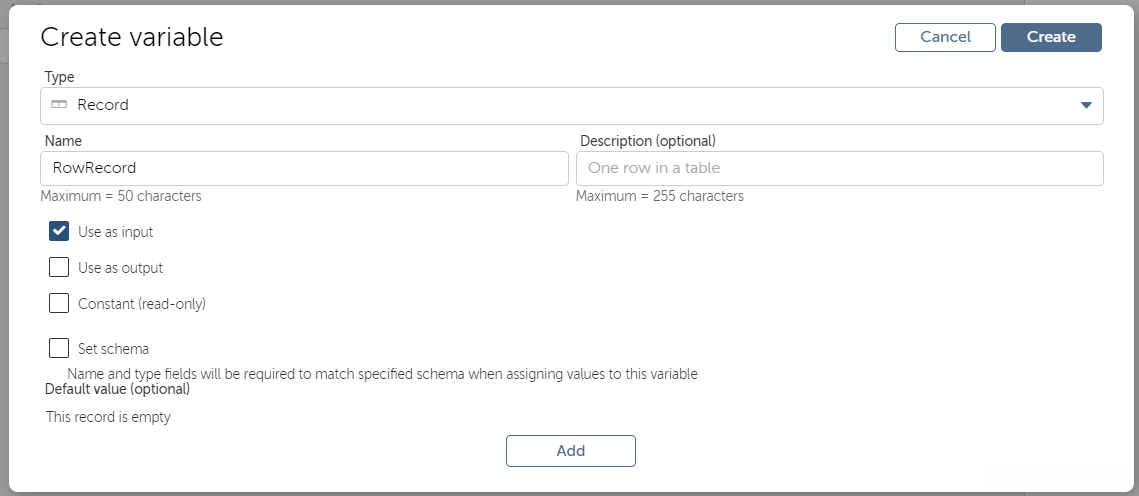Image resolution: width=1139 pixels, height=496 pixels.
Task: Click the Name field label
Action: [63, 141]
